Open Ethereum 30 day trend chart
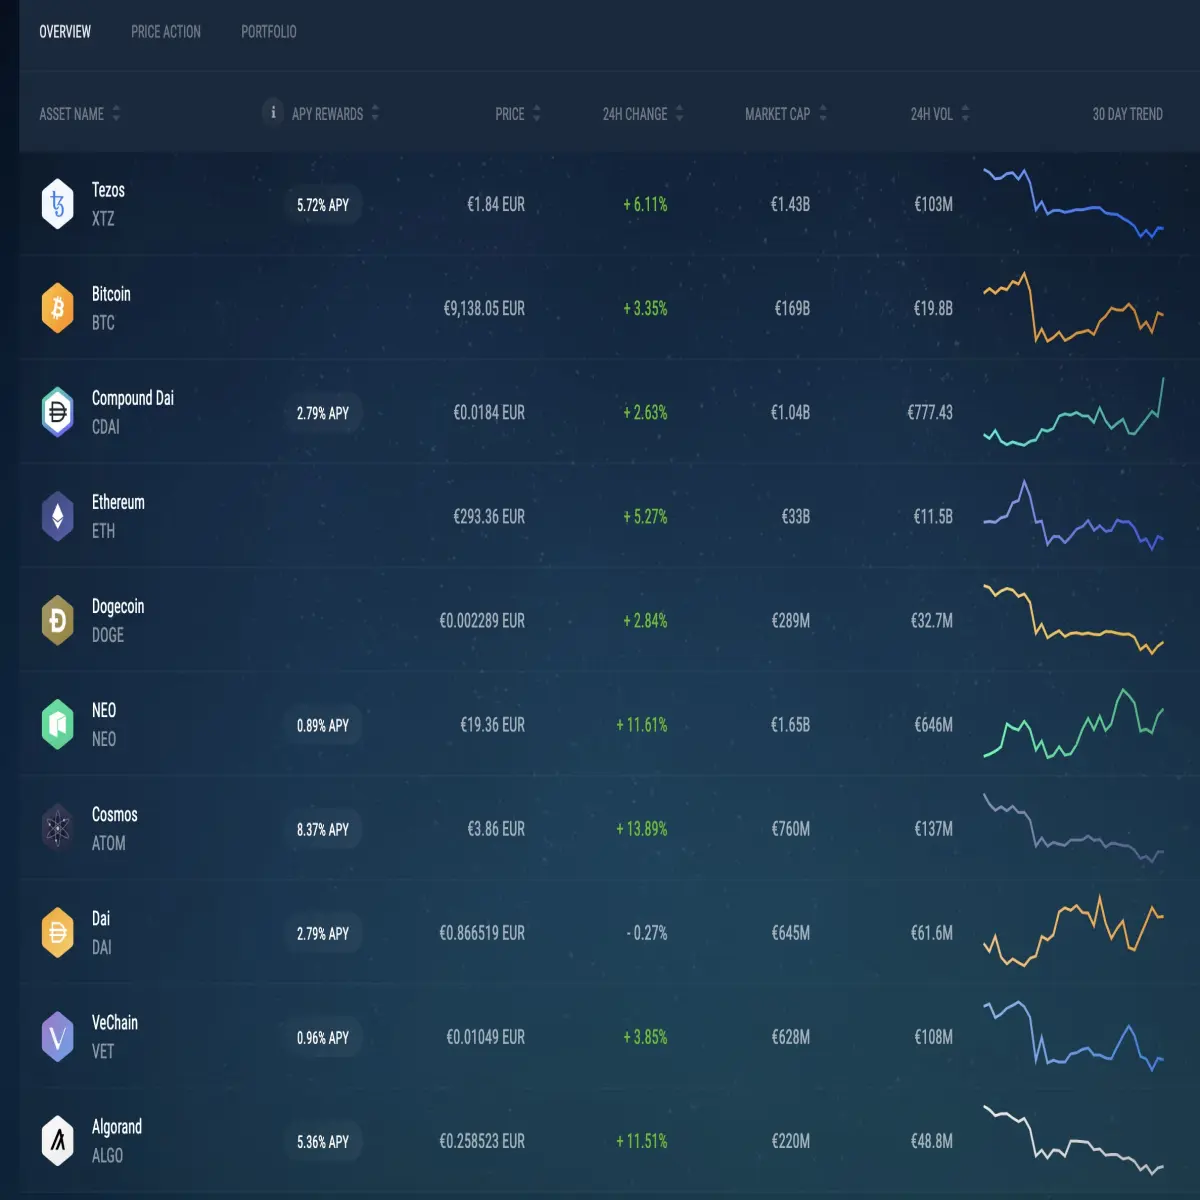1200x1200 pixels. (1073, 515)
